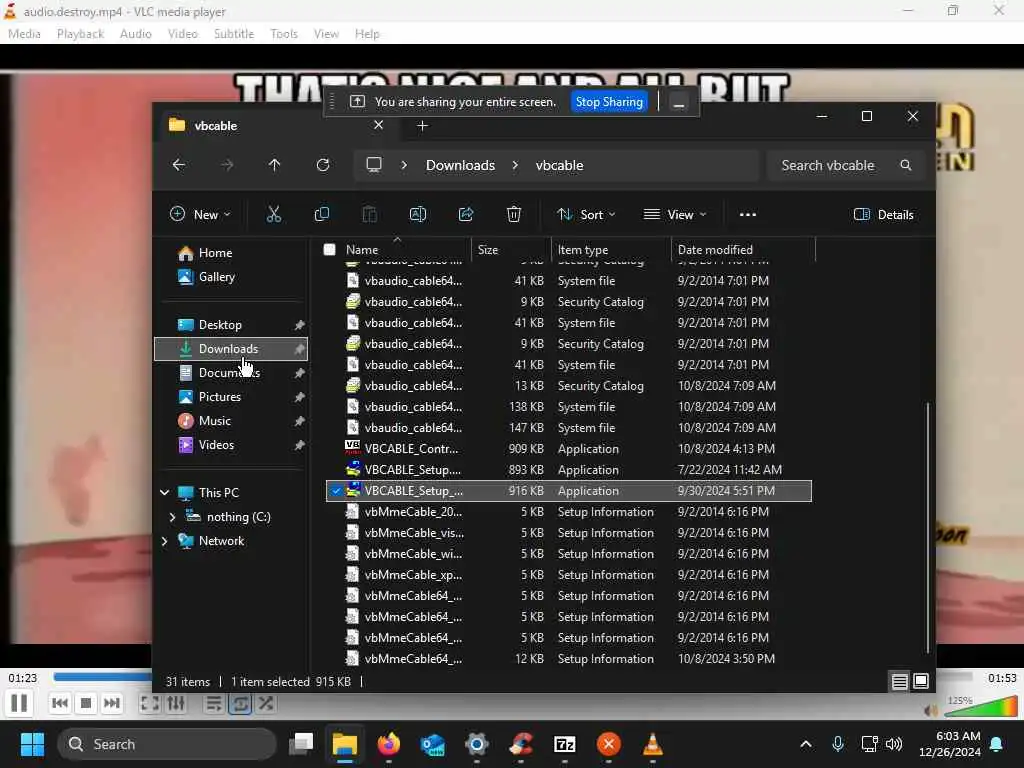Screen dimensions: 1024x768
Task: Click Stop Sharing button
Action: 609,102
